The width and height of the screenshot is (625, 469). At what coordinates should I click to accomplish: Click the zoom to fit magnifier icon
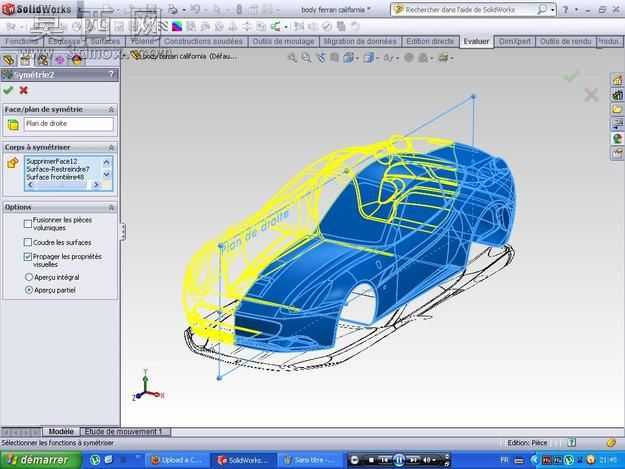[292, 58]
